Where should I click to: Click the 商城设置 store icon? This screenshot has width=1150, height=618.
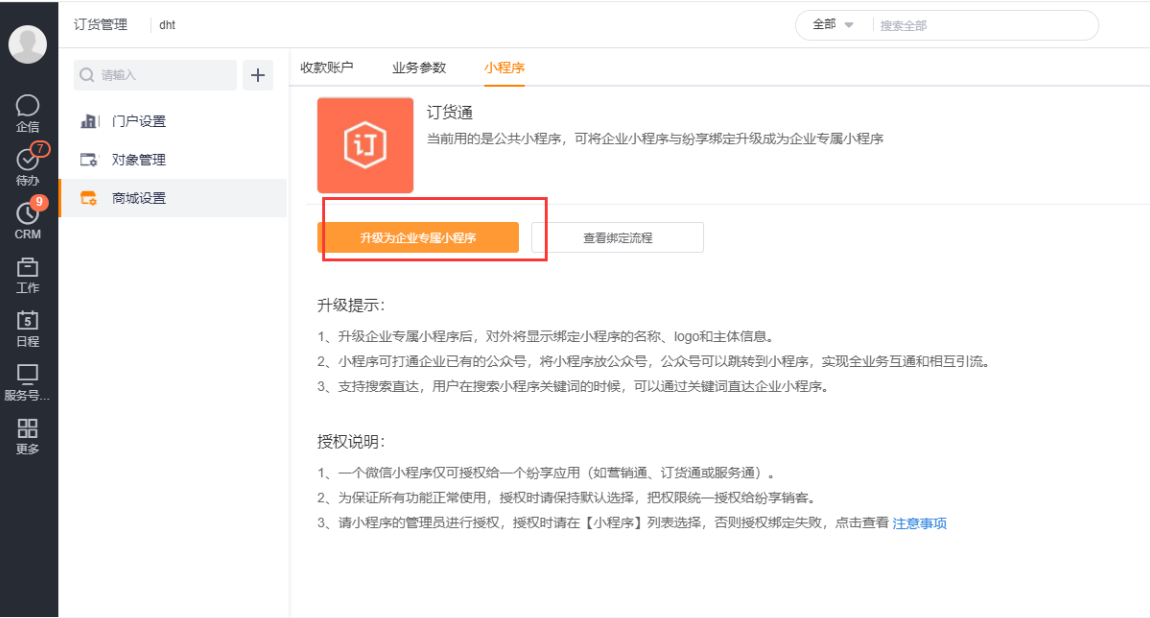click(89, 198)
